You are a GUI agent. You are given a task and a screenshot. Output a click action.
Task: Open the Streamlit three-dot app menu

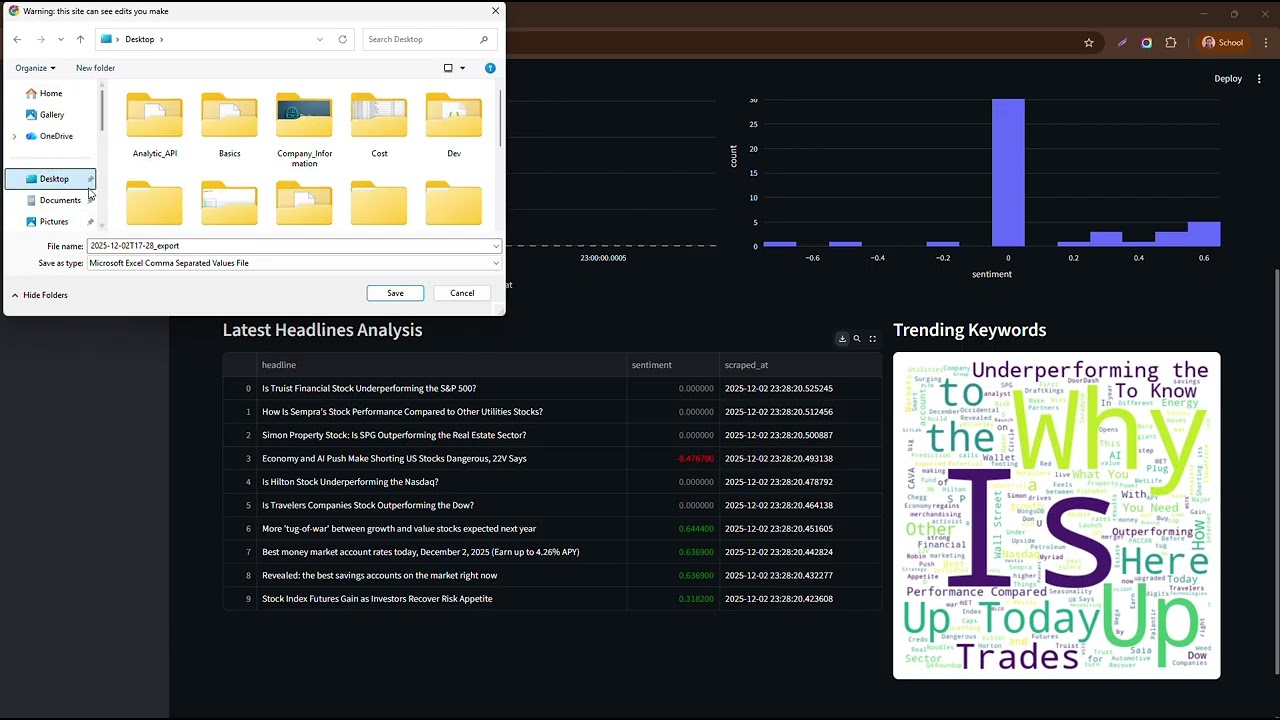point(1258,79)
